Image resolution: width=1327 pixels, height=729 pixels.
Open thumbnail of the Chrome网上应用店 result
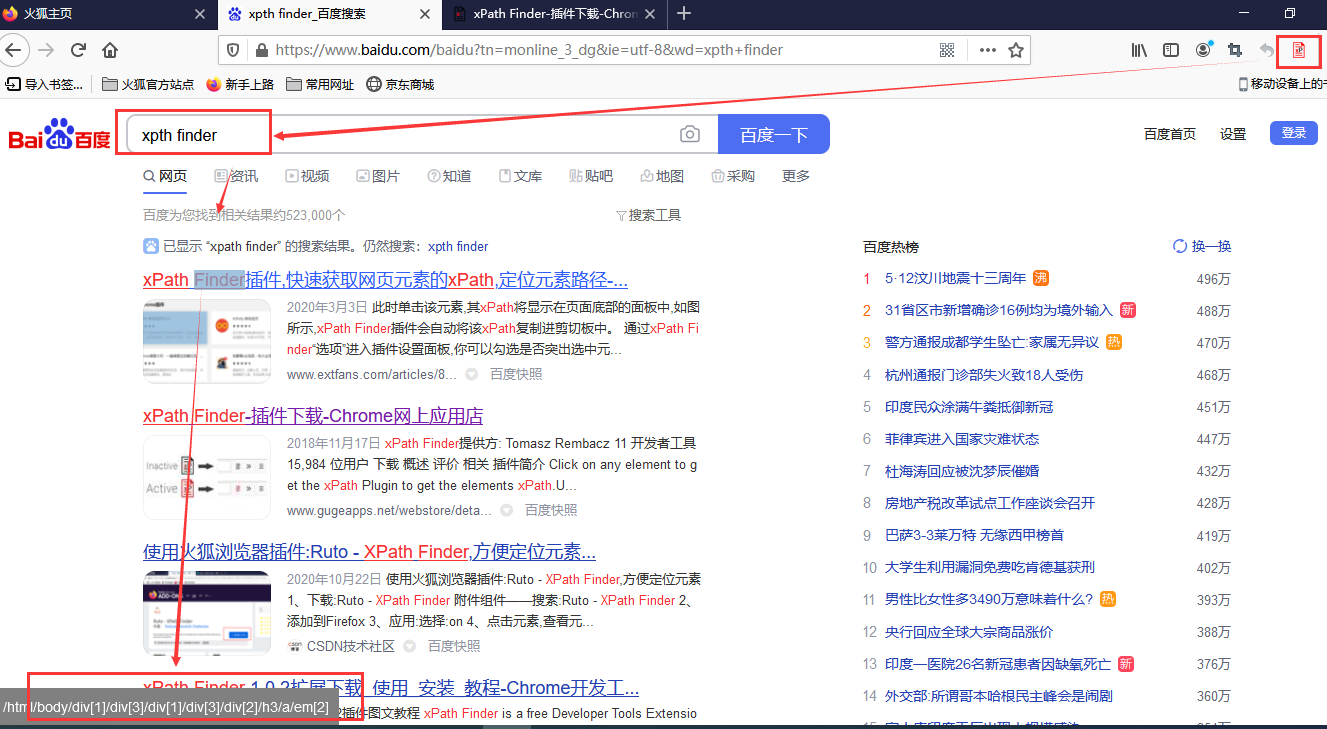(x=207, y=477)
